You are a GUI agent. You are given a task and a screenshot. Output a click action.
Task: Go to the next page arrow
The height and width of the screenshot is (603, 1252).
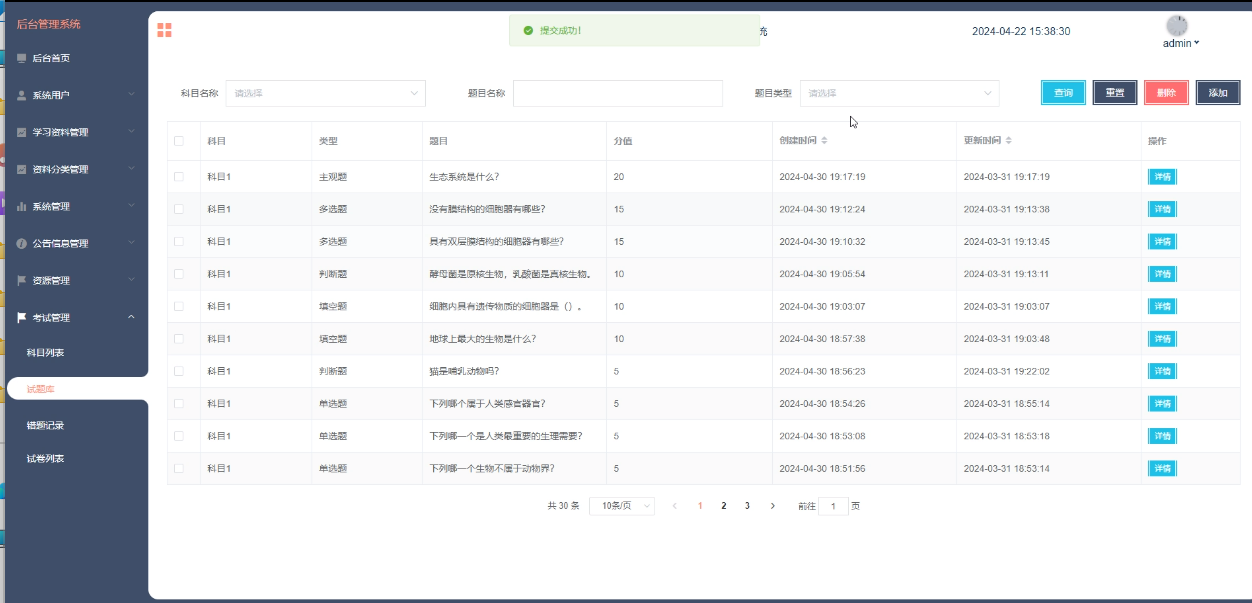[772, 506]
